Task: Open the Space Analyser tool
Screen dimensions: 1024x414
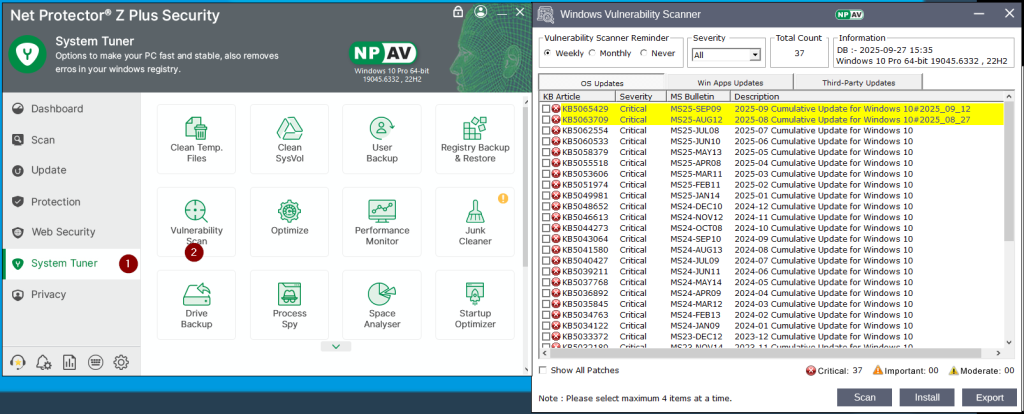Action: coord(382,305)
